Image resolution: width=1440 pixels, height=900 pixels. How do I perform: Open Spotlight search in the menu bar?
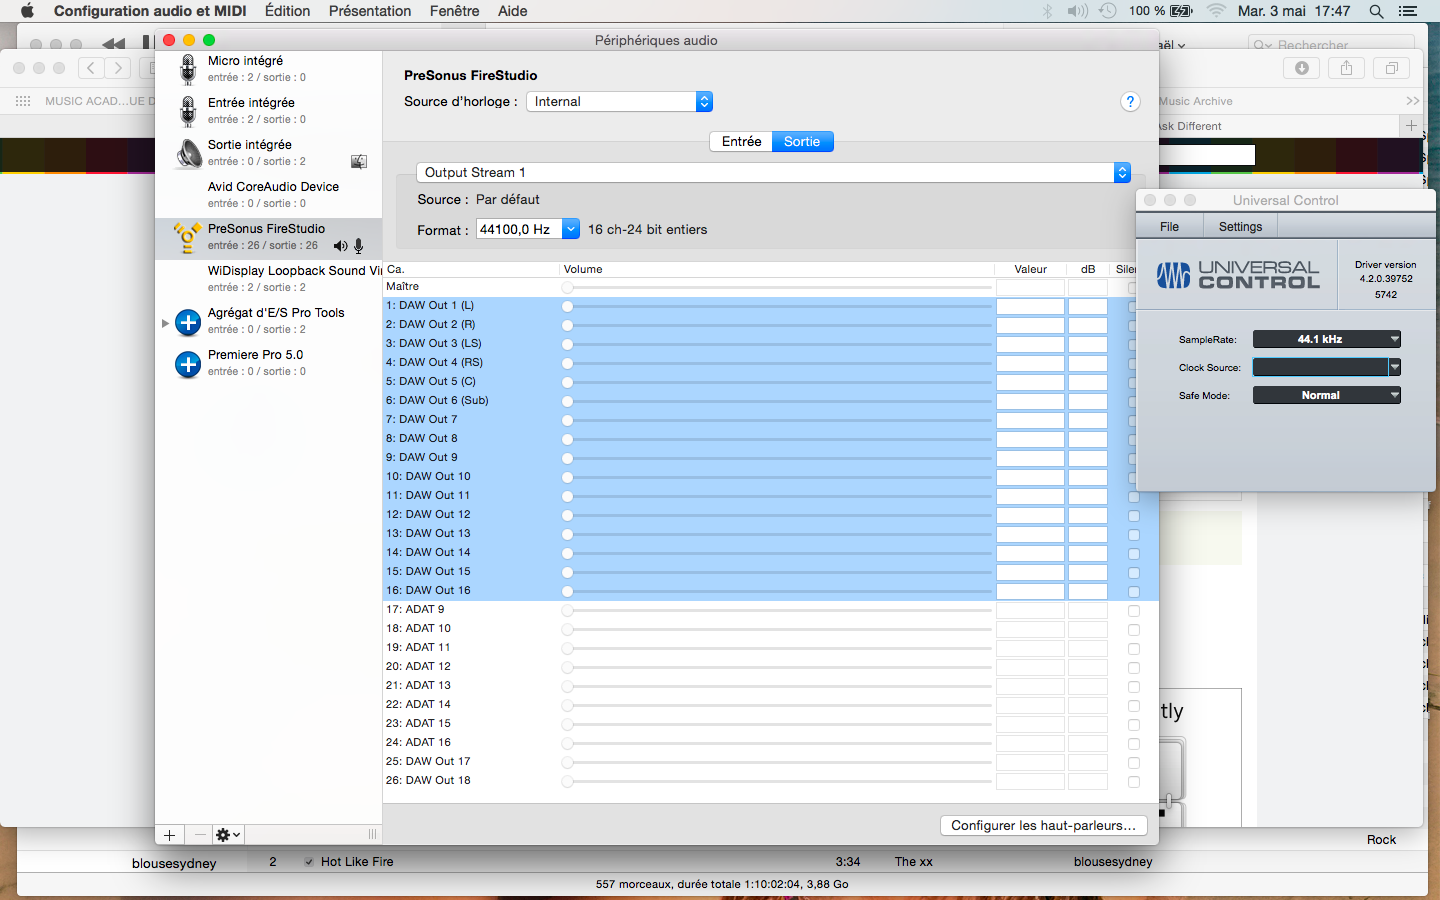1376,11
